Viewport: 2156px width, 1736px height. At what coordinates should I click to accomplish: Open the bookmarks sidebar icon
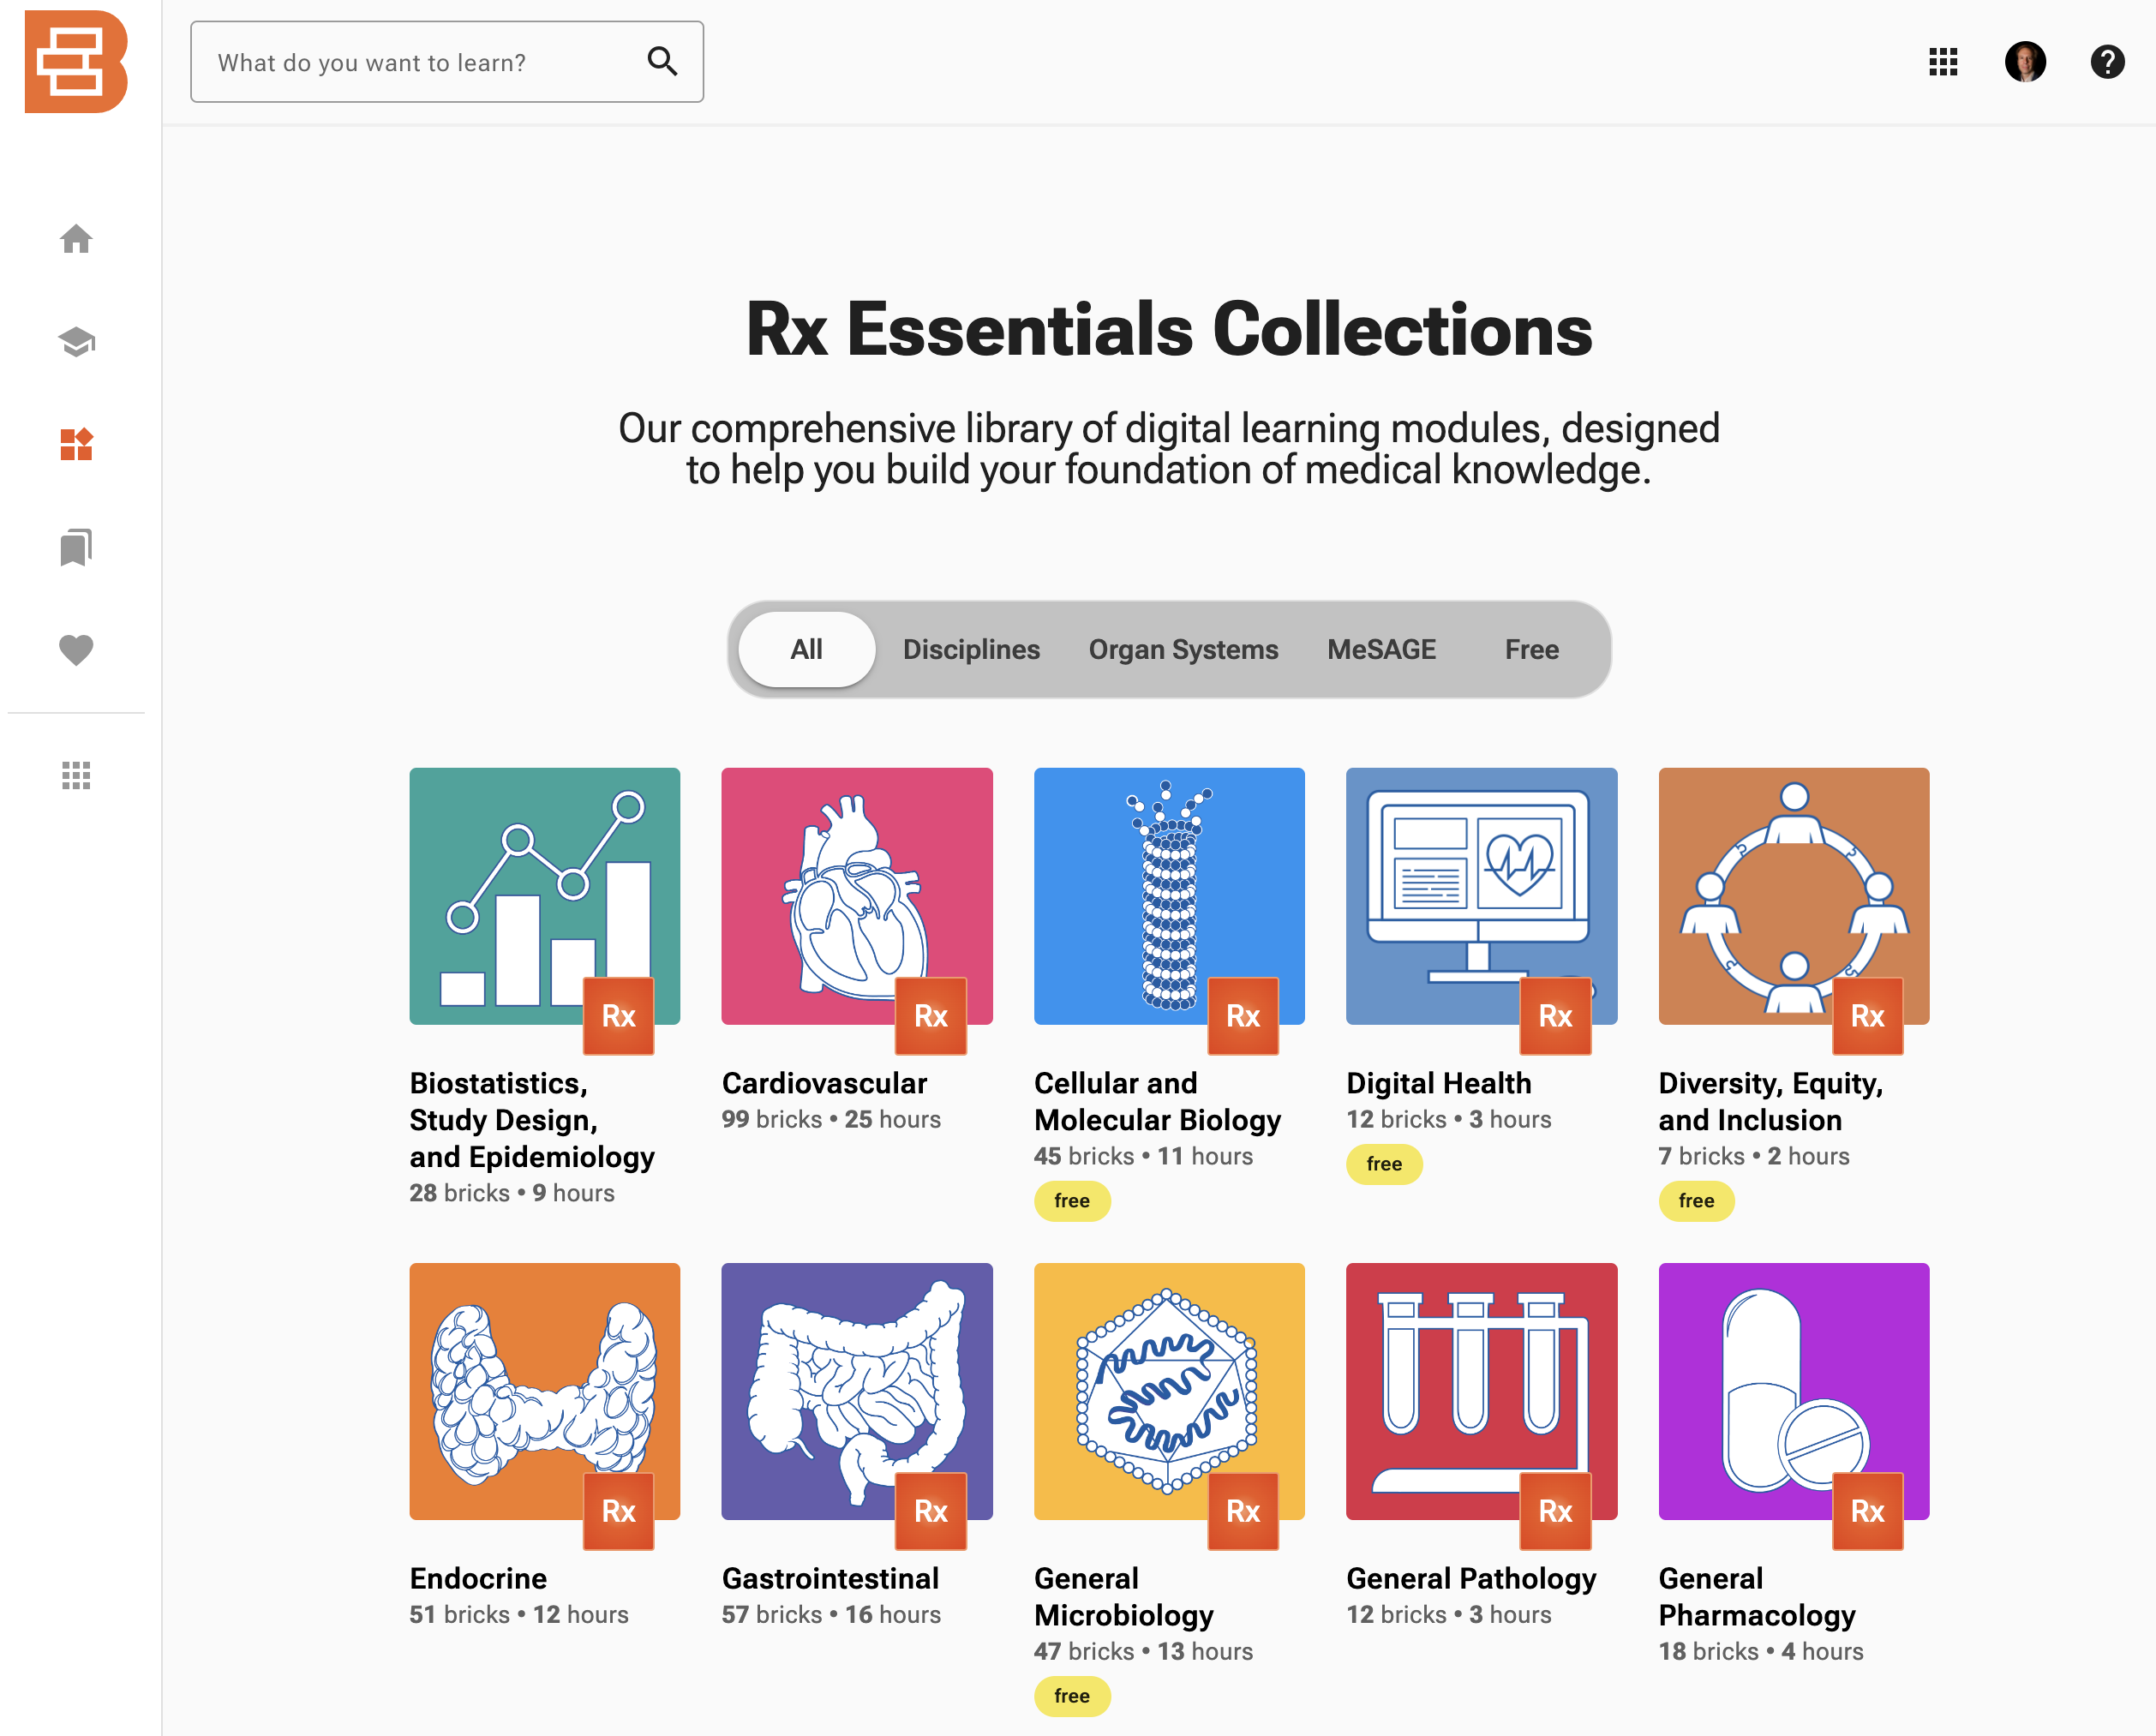[76, 548]
